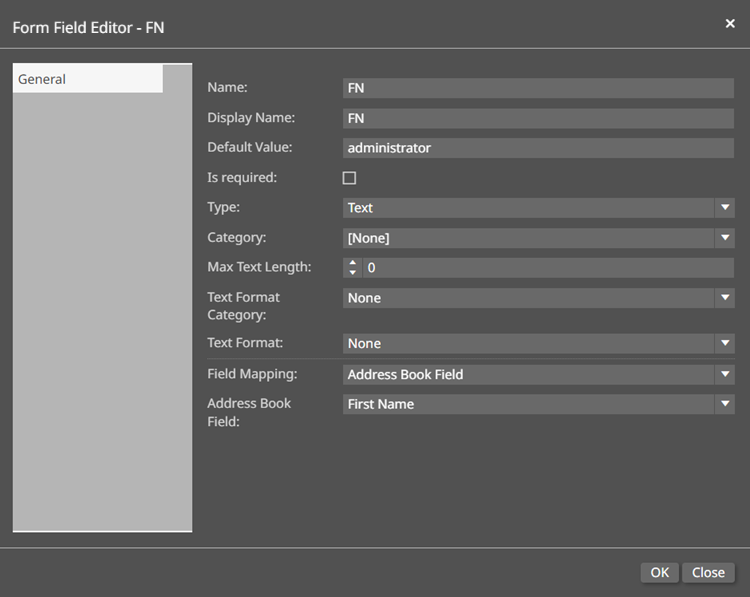Viewport: 750px width, 597px height.
Task: Expand the Text Format dropdown
Action: (x=725, y=343)
